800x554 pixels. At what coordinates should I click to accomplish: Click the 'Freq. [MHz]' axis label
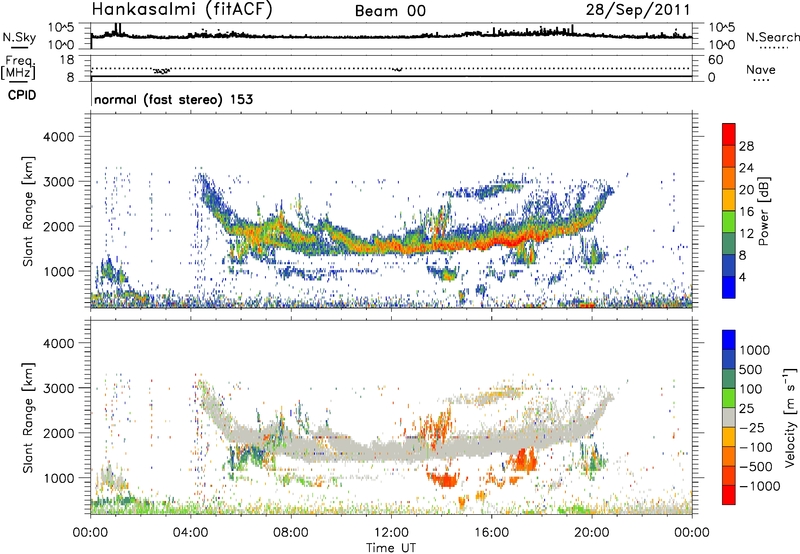click(20, 67)
